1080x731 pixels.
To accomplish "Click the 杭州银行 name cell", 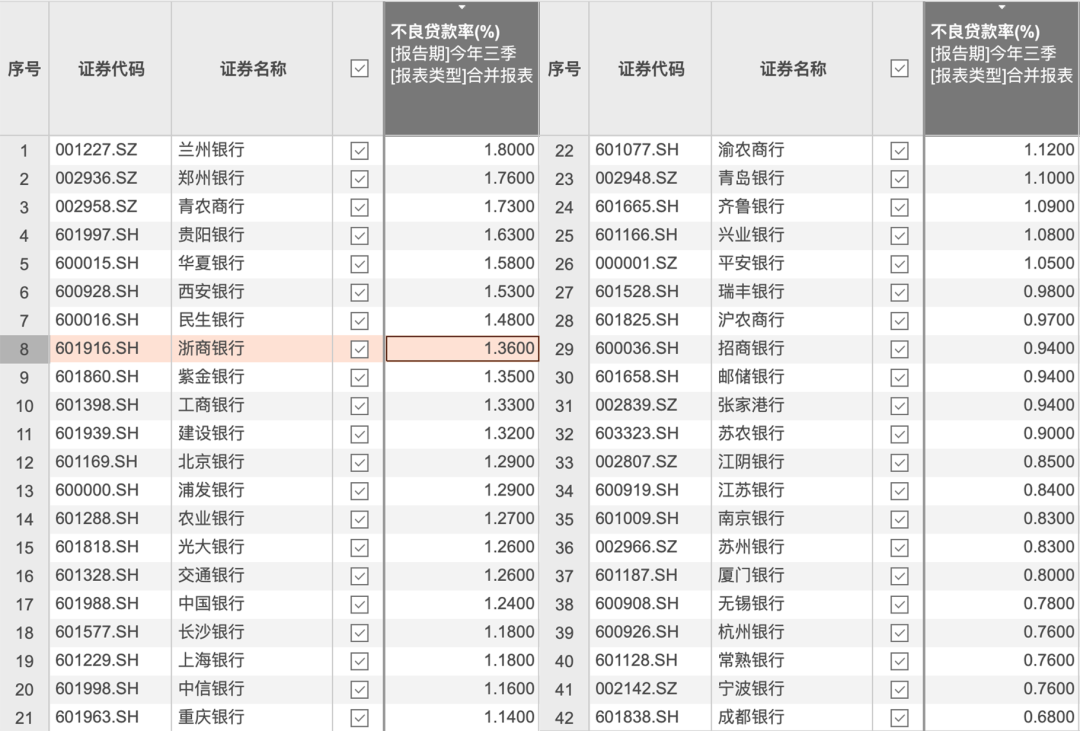I will pyautogui.click(x=791, y=632).
